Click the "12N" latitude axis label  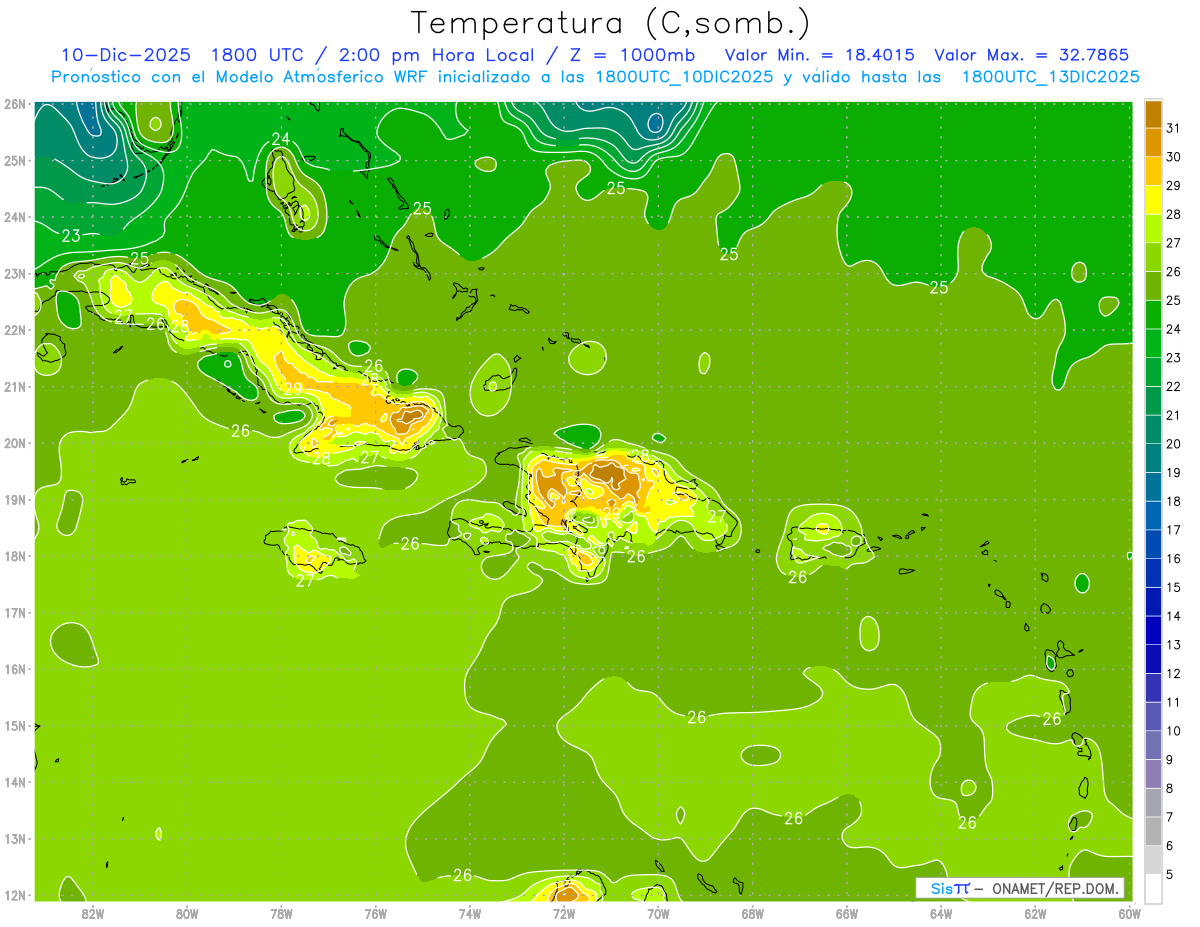[x=15, y=895]
